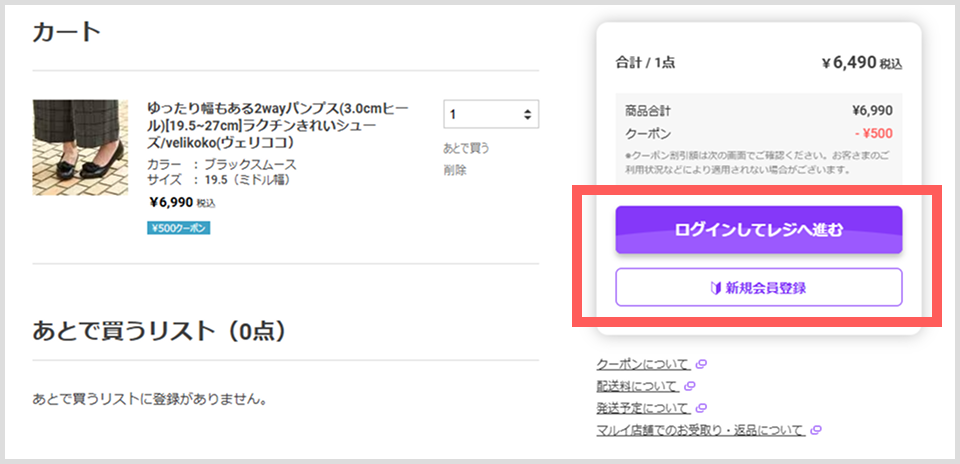Click the total amount ¥6,490 税込

coord(861,63)
